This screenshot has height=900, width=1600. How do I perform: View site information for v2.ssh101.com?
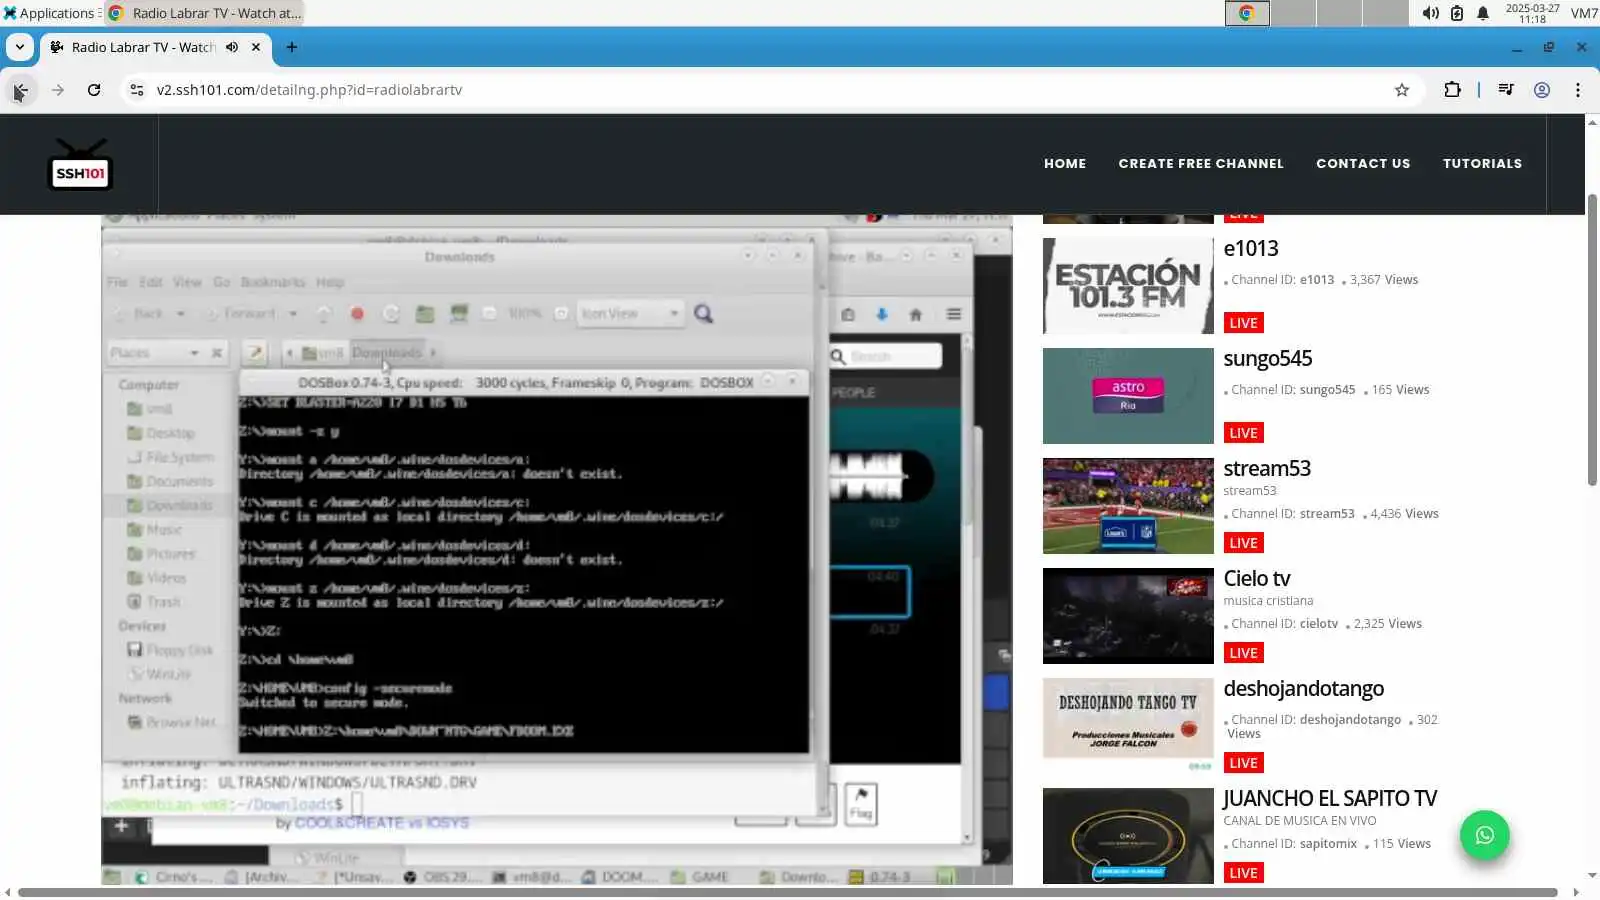tap(137, 90)
